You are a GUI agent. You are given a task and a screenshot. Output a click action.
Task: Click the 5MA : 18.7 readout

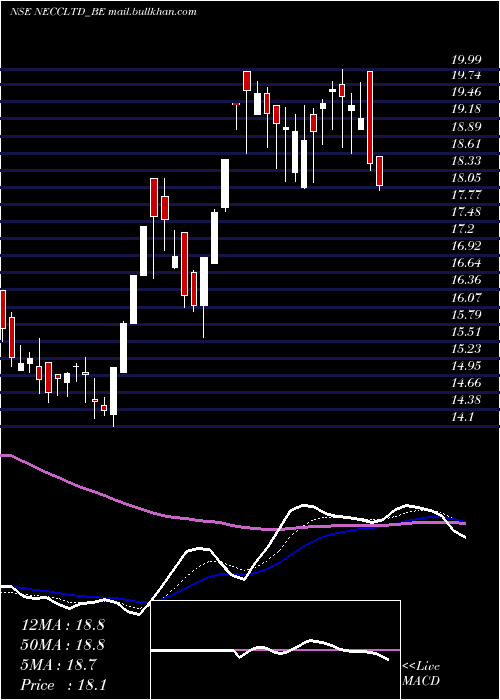(58, 665)
